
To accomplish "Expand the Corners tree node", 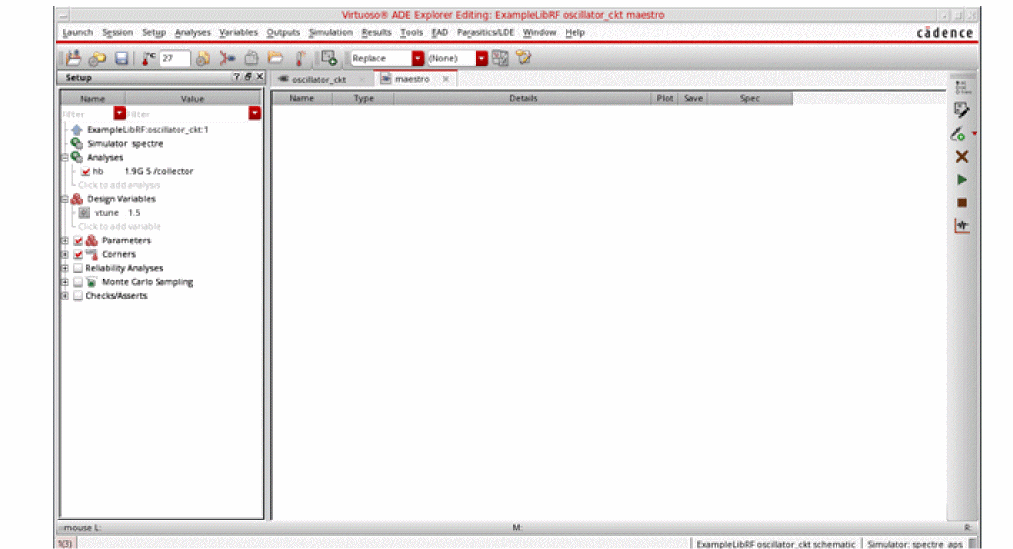I will pyautogui.click(x=65, y=254).
